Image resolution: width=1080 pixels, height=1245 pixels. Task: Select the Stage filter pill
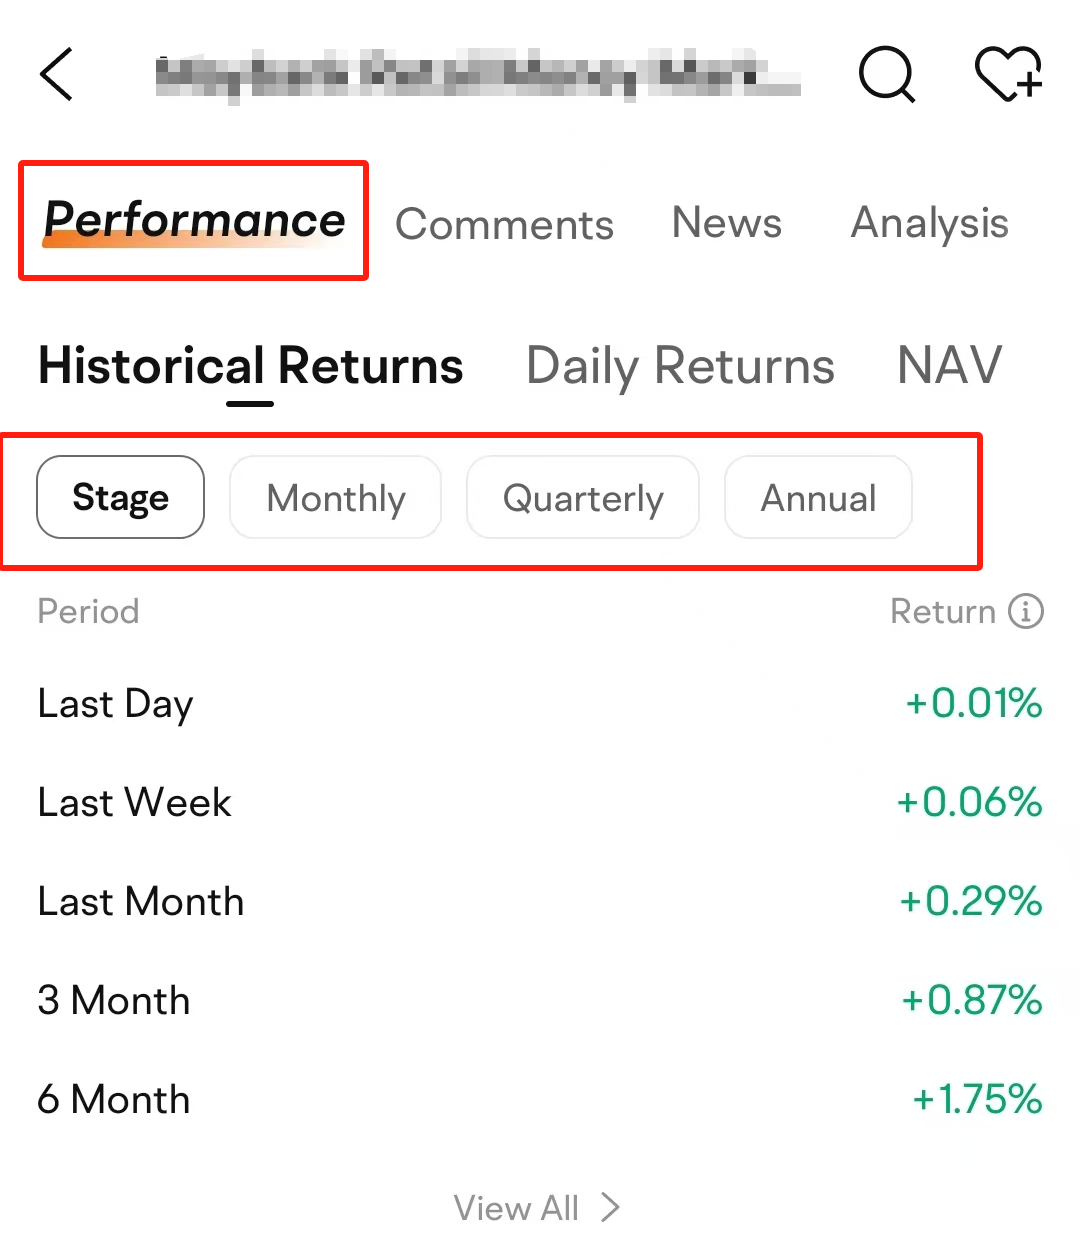coord(120,497)
